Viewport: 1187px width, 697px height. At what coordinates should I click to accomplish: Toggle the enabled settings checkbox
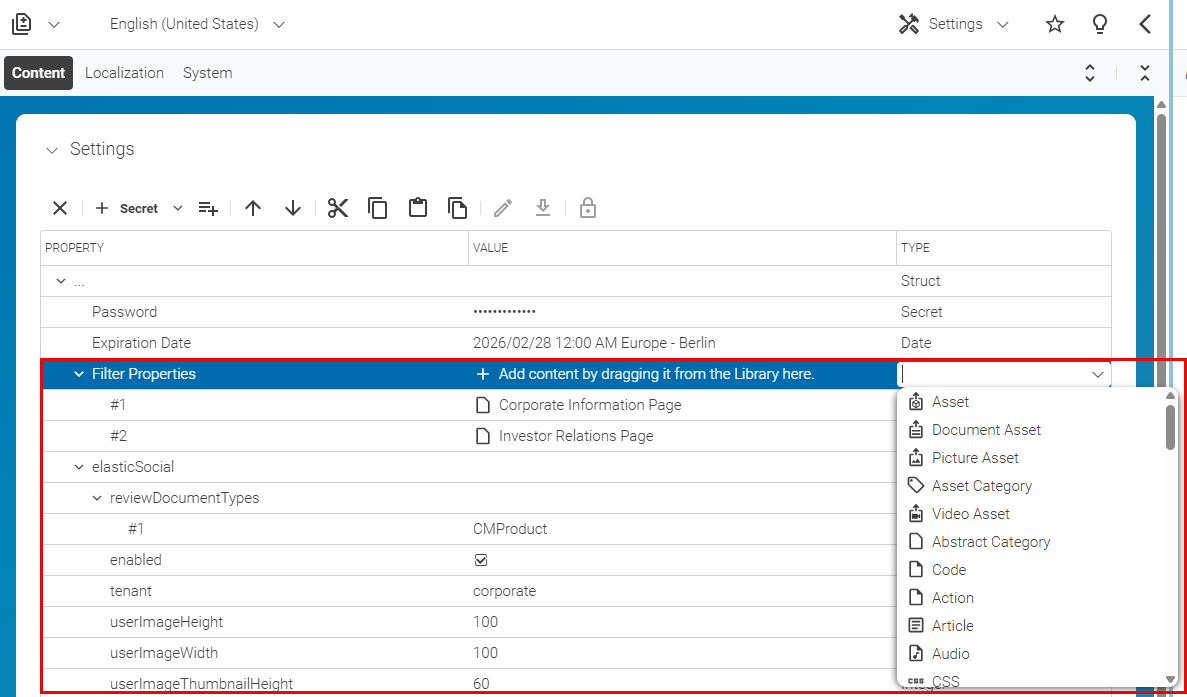481,559
